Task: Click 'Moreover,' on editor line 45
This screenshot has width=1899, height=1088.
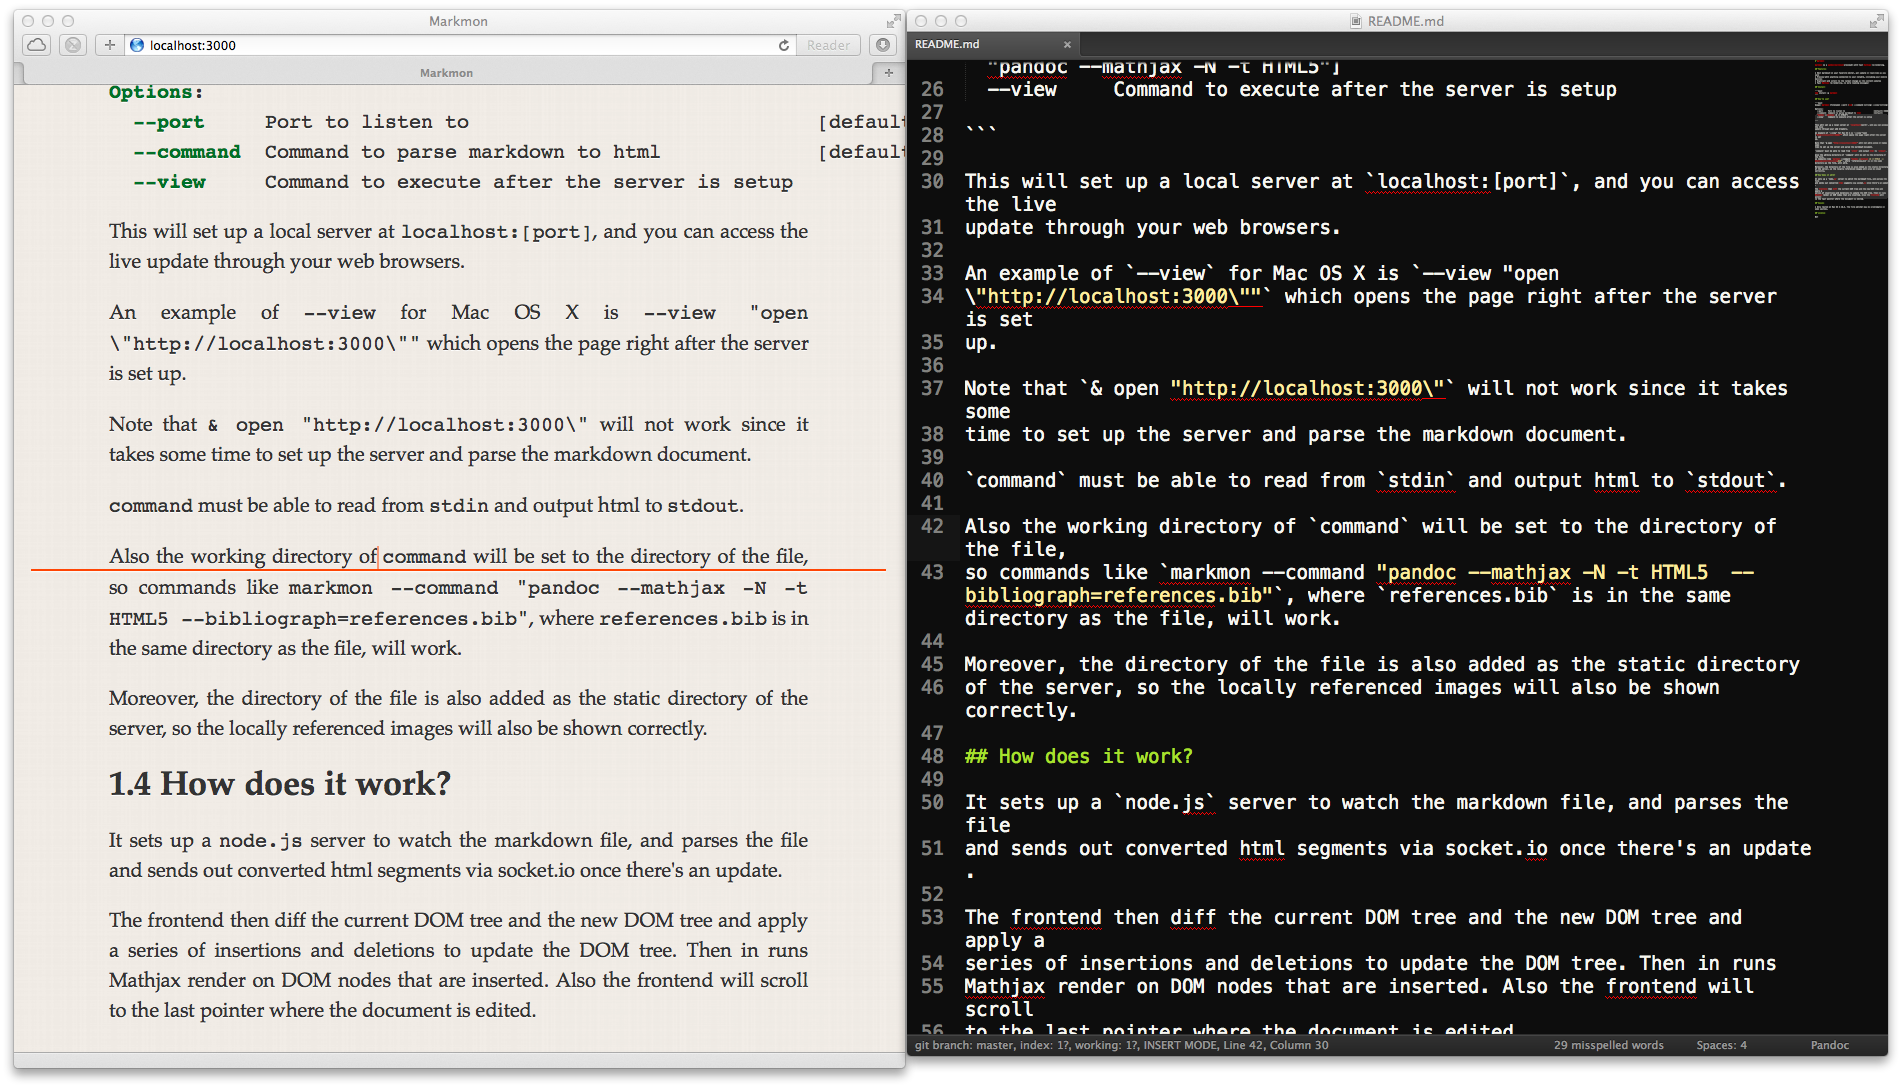Action: (x=1015, y=665)
